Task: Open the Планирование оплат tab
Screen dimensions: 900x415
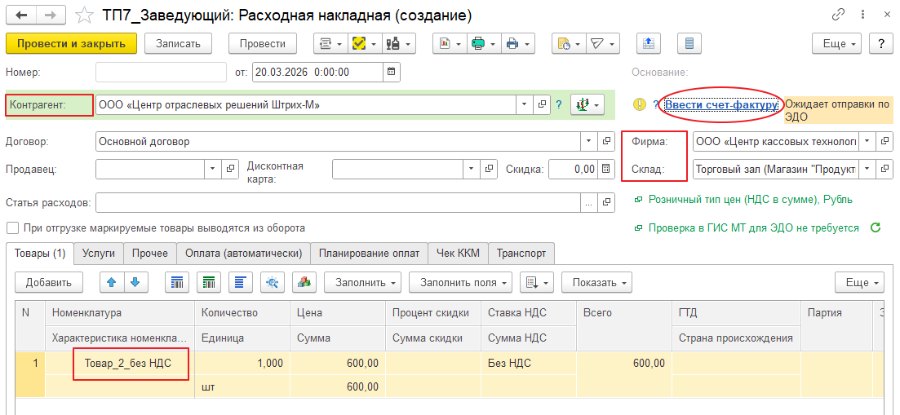Action: click(370, 253)
